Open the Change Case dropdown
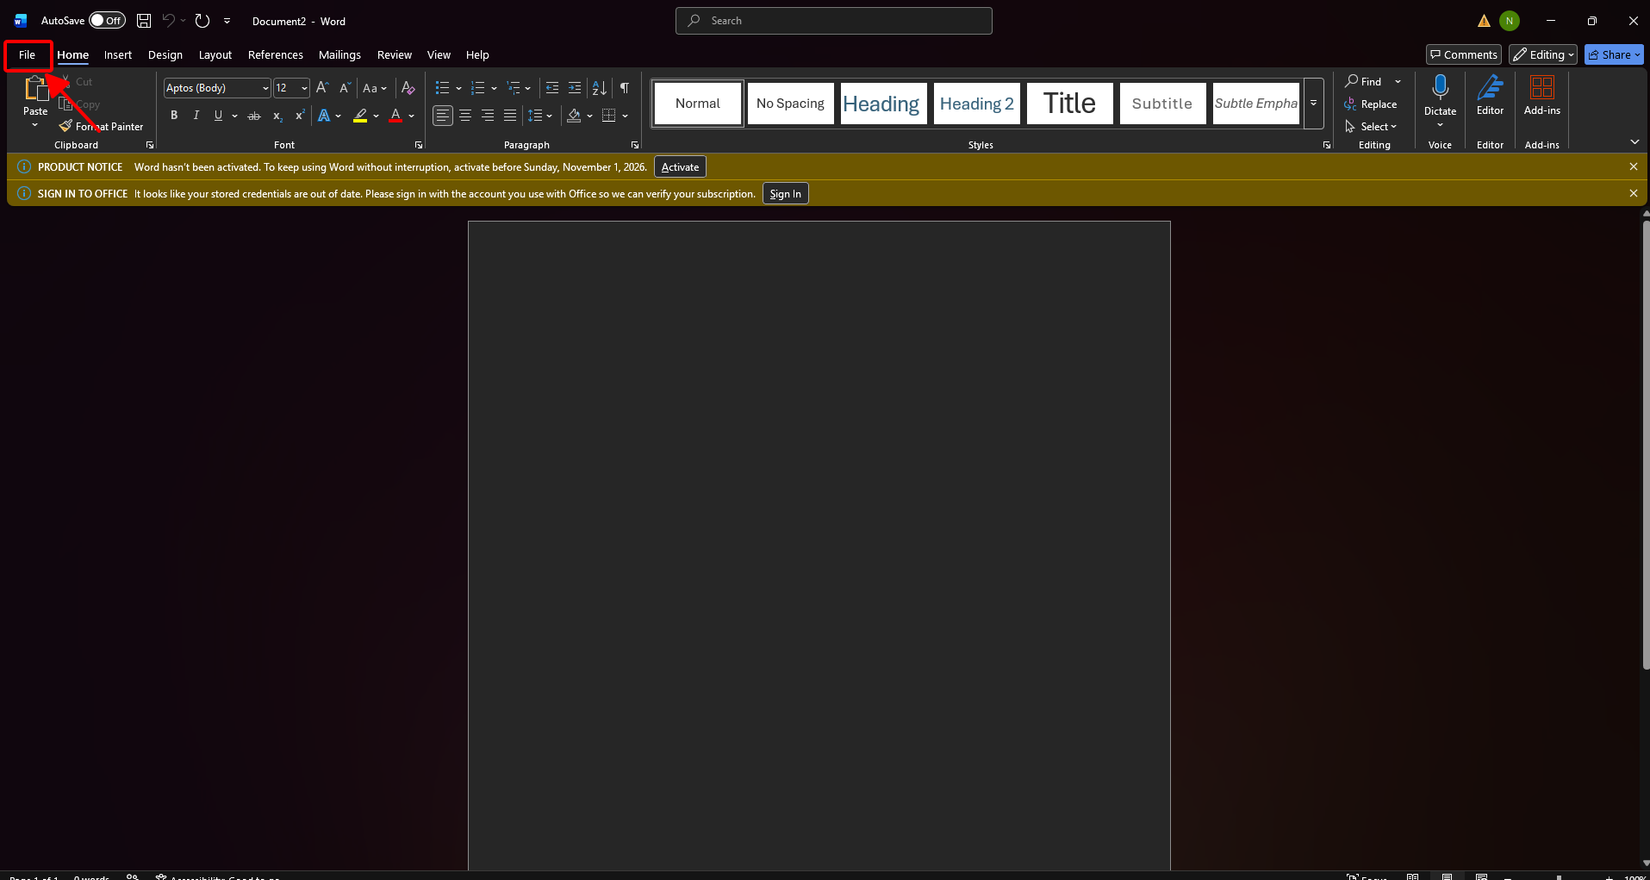 tap(375, 88)
